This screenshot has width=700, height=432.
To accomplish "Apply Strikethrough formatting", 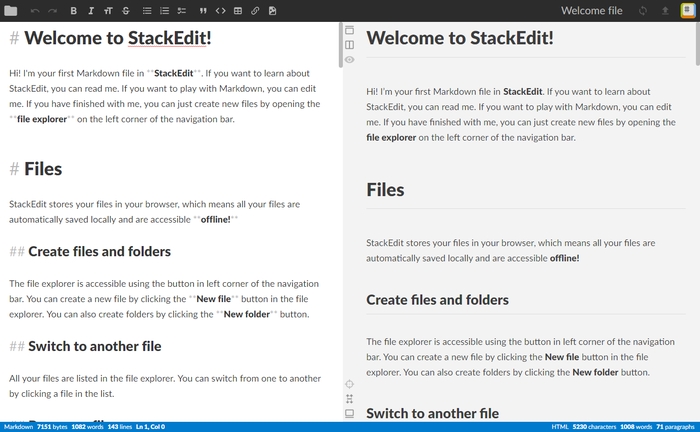I will 125,11.
